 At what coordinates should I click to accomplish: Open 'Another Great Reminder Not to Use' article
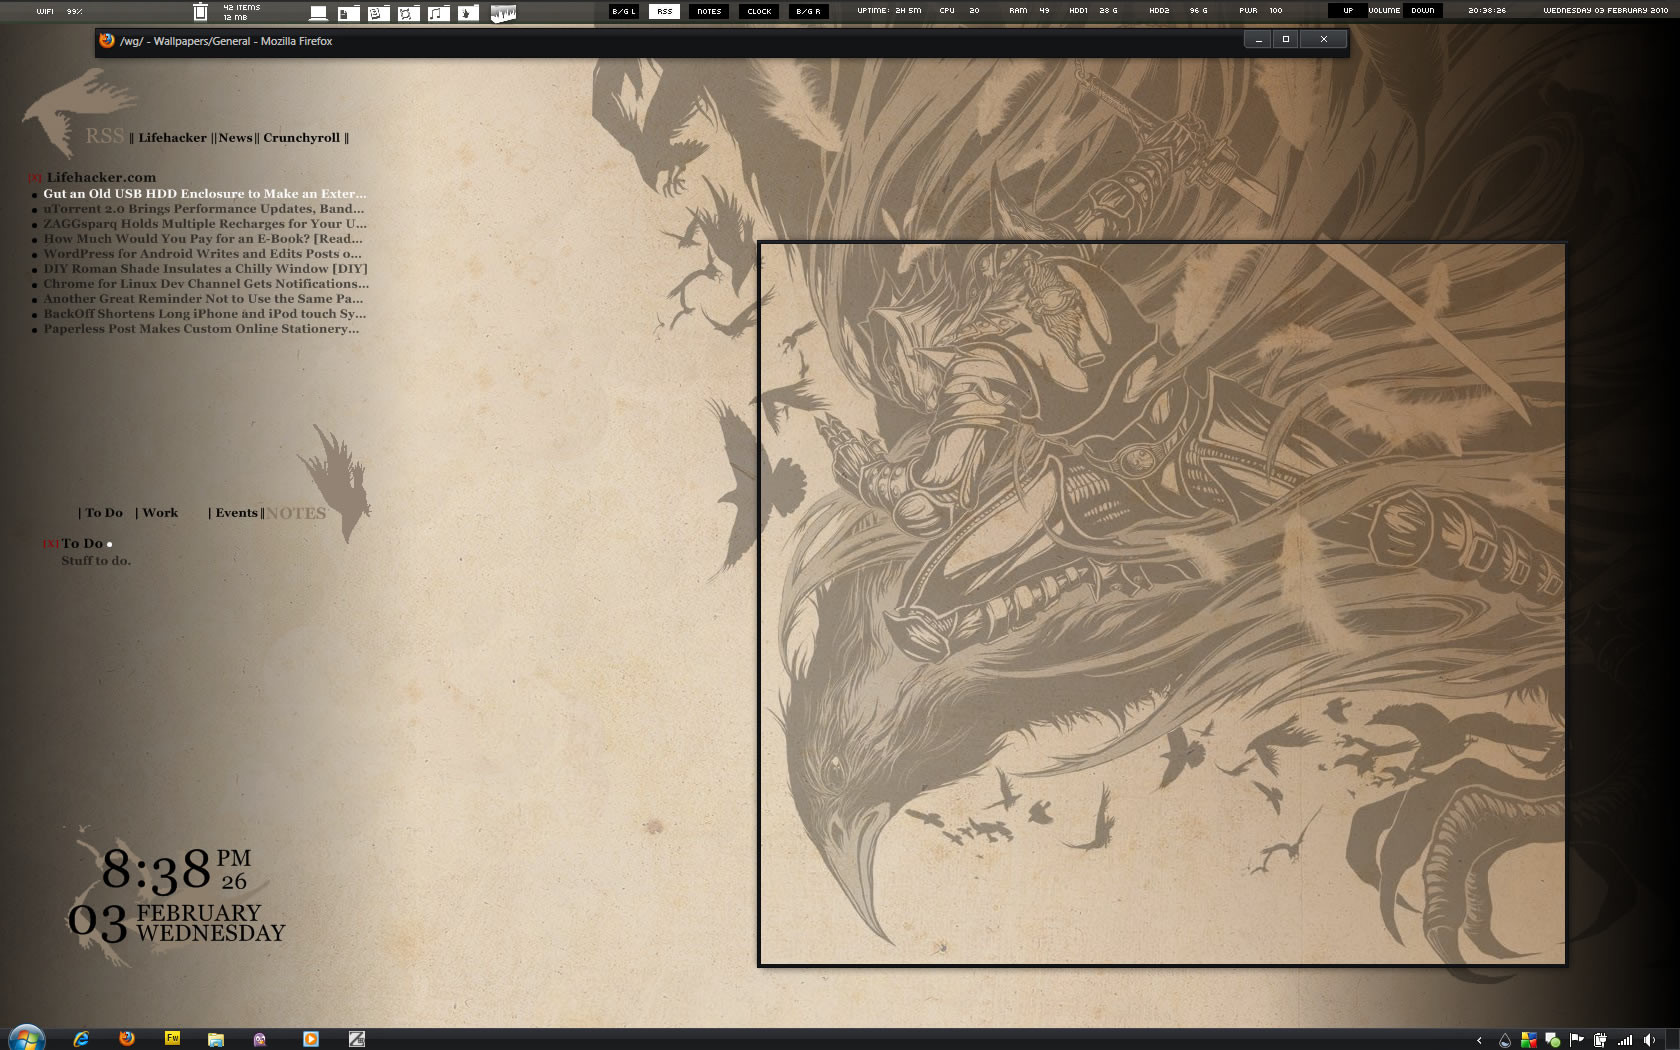click(x=203, y=299)
